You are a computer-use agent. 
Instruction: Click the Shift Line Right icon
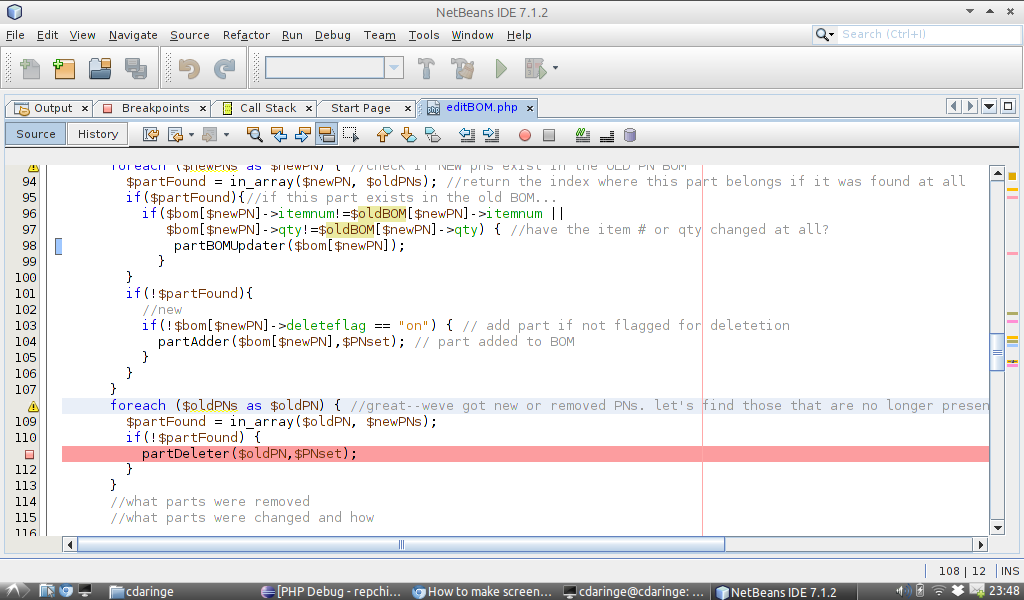[x=490, y=134]
